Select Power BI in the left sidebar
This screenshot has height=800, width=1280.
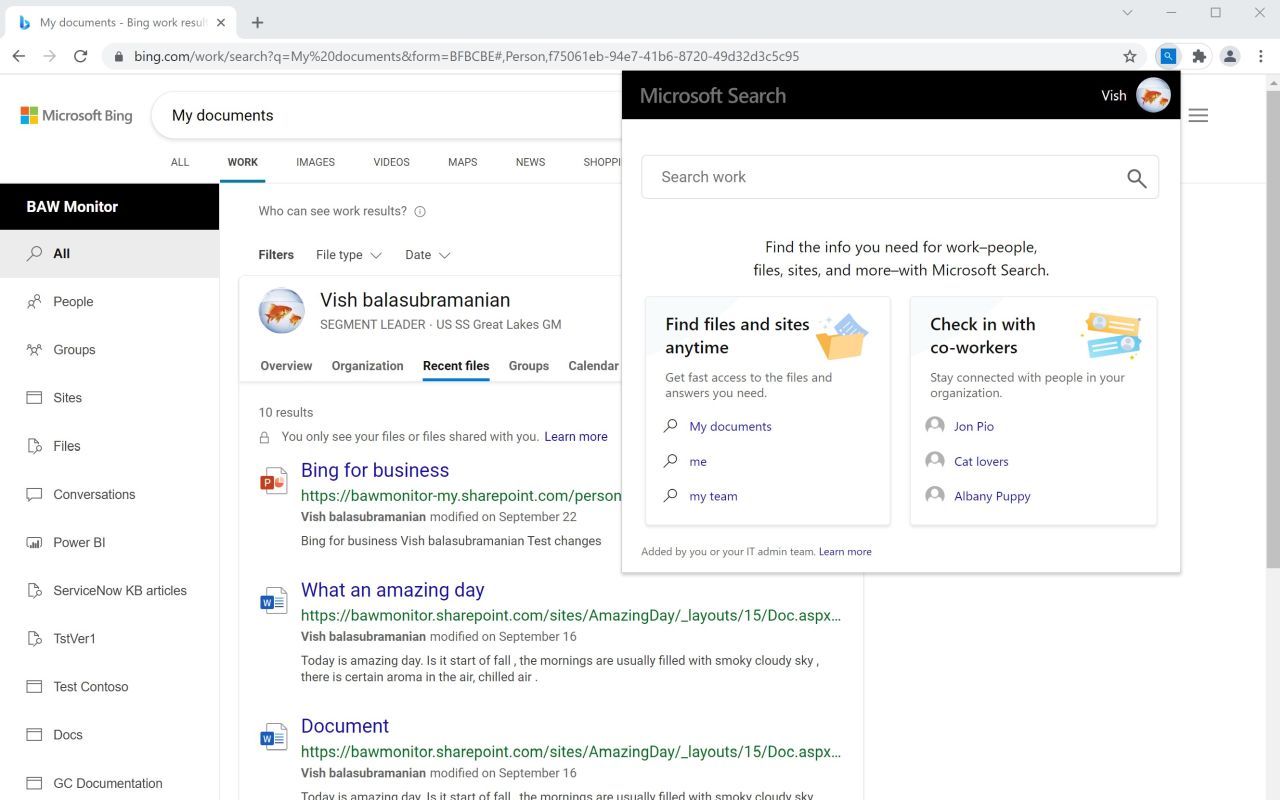click(x=110, y=542)
